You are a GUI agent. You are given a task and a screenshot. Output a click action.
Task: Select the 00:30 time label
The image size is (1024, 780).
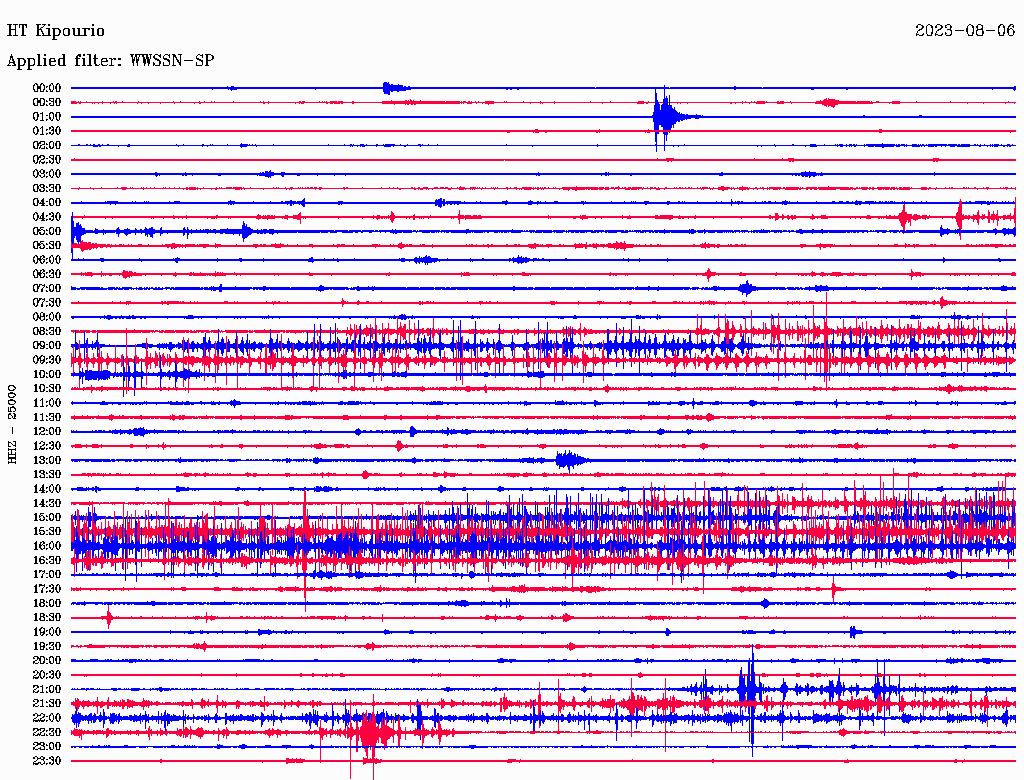click(47, 103)
